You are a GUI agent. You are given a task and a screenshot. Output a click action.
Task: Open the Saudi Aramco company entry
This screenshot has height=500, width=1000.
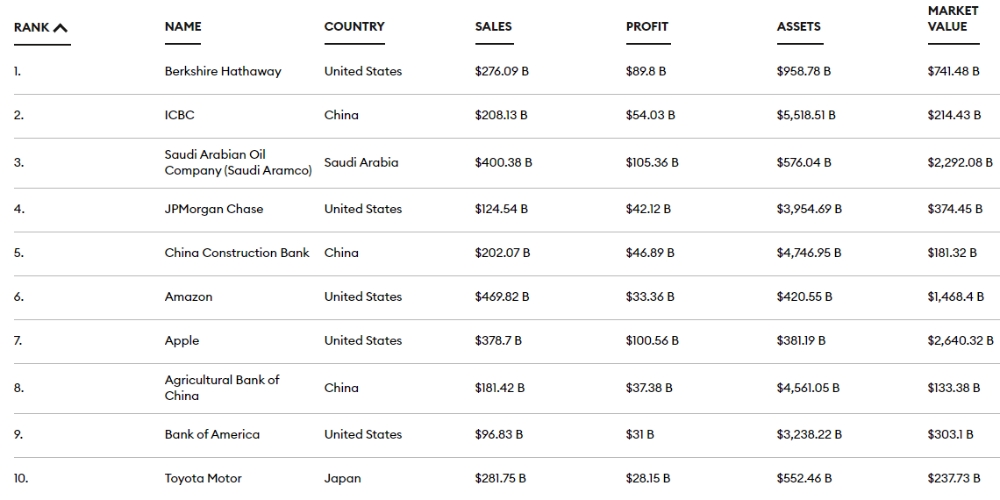click(x=238, y=163)
